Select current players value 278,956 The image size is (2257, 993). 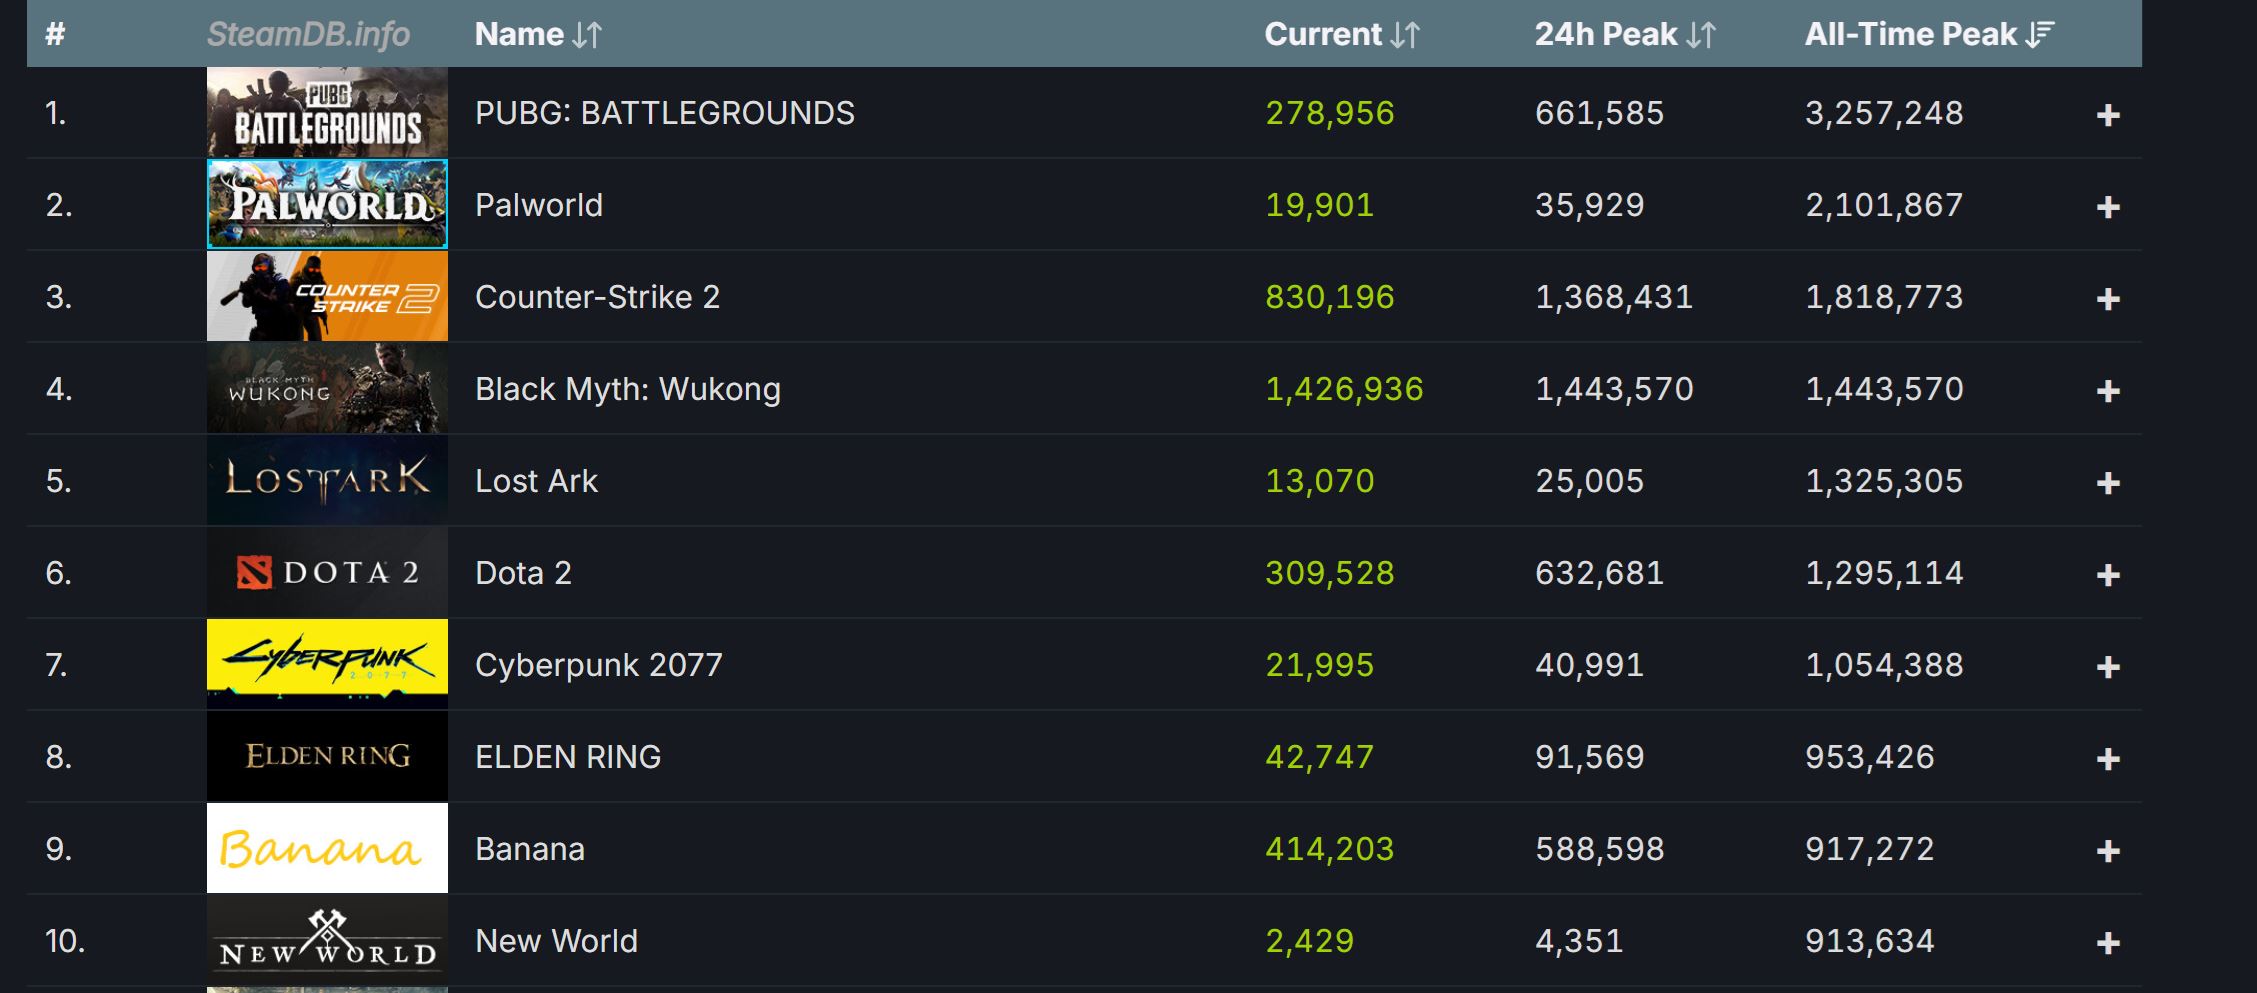tap(1329, 113)
